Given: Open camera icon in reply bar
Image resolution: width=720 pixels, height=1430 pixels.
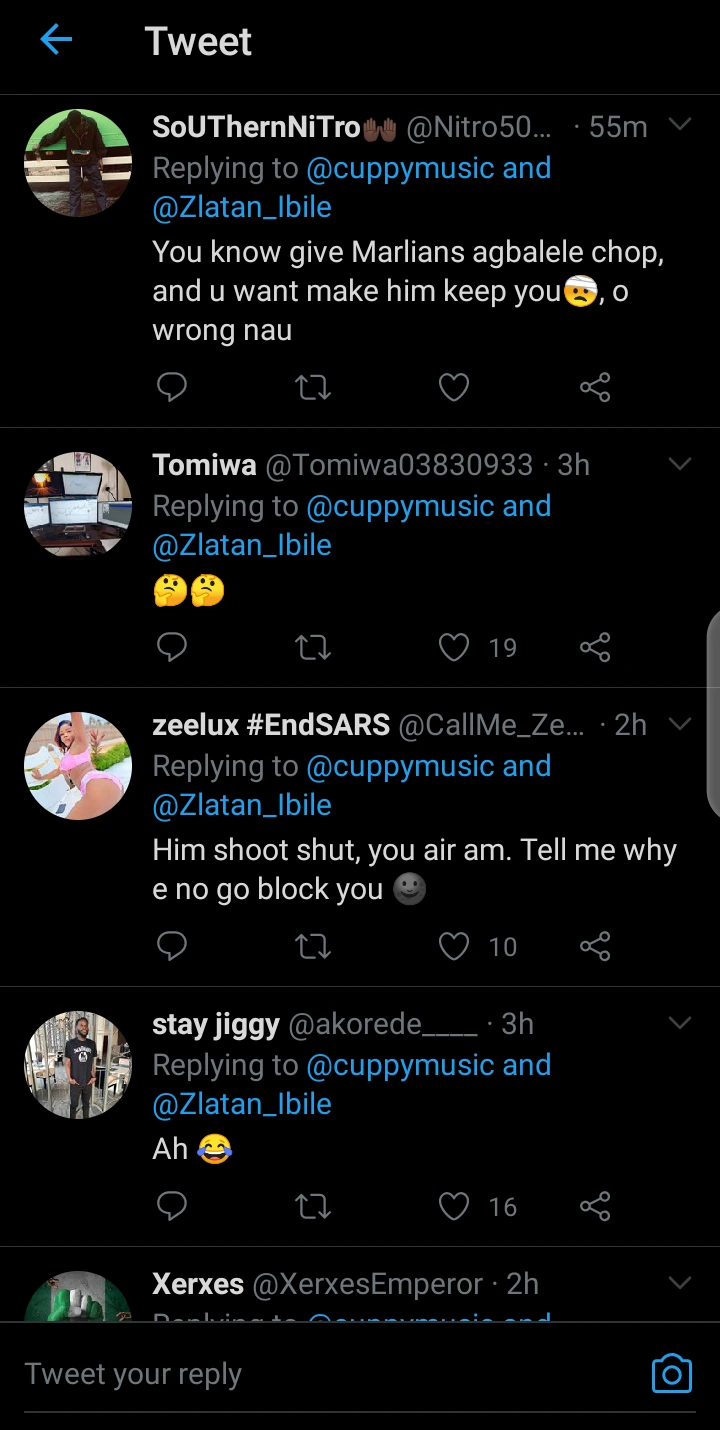Looking at the screenshot, I should (x=671, y=1373).
